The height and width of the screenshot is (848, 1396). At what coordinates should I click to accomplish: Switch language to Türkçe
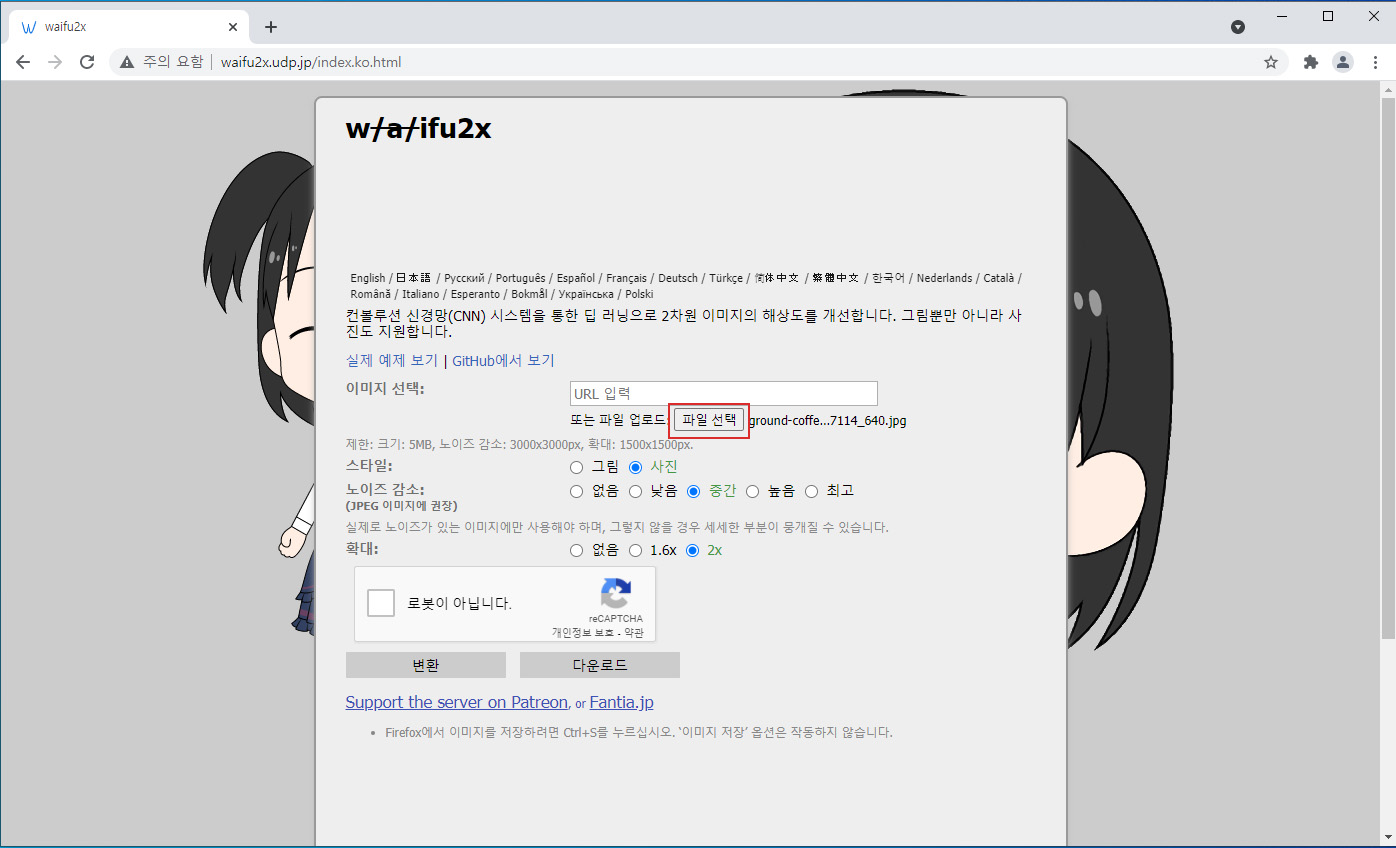point(726,278)
